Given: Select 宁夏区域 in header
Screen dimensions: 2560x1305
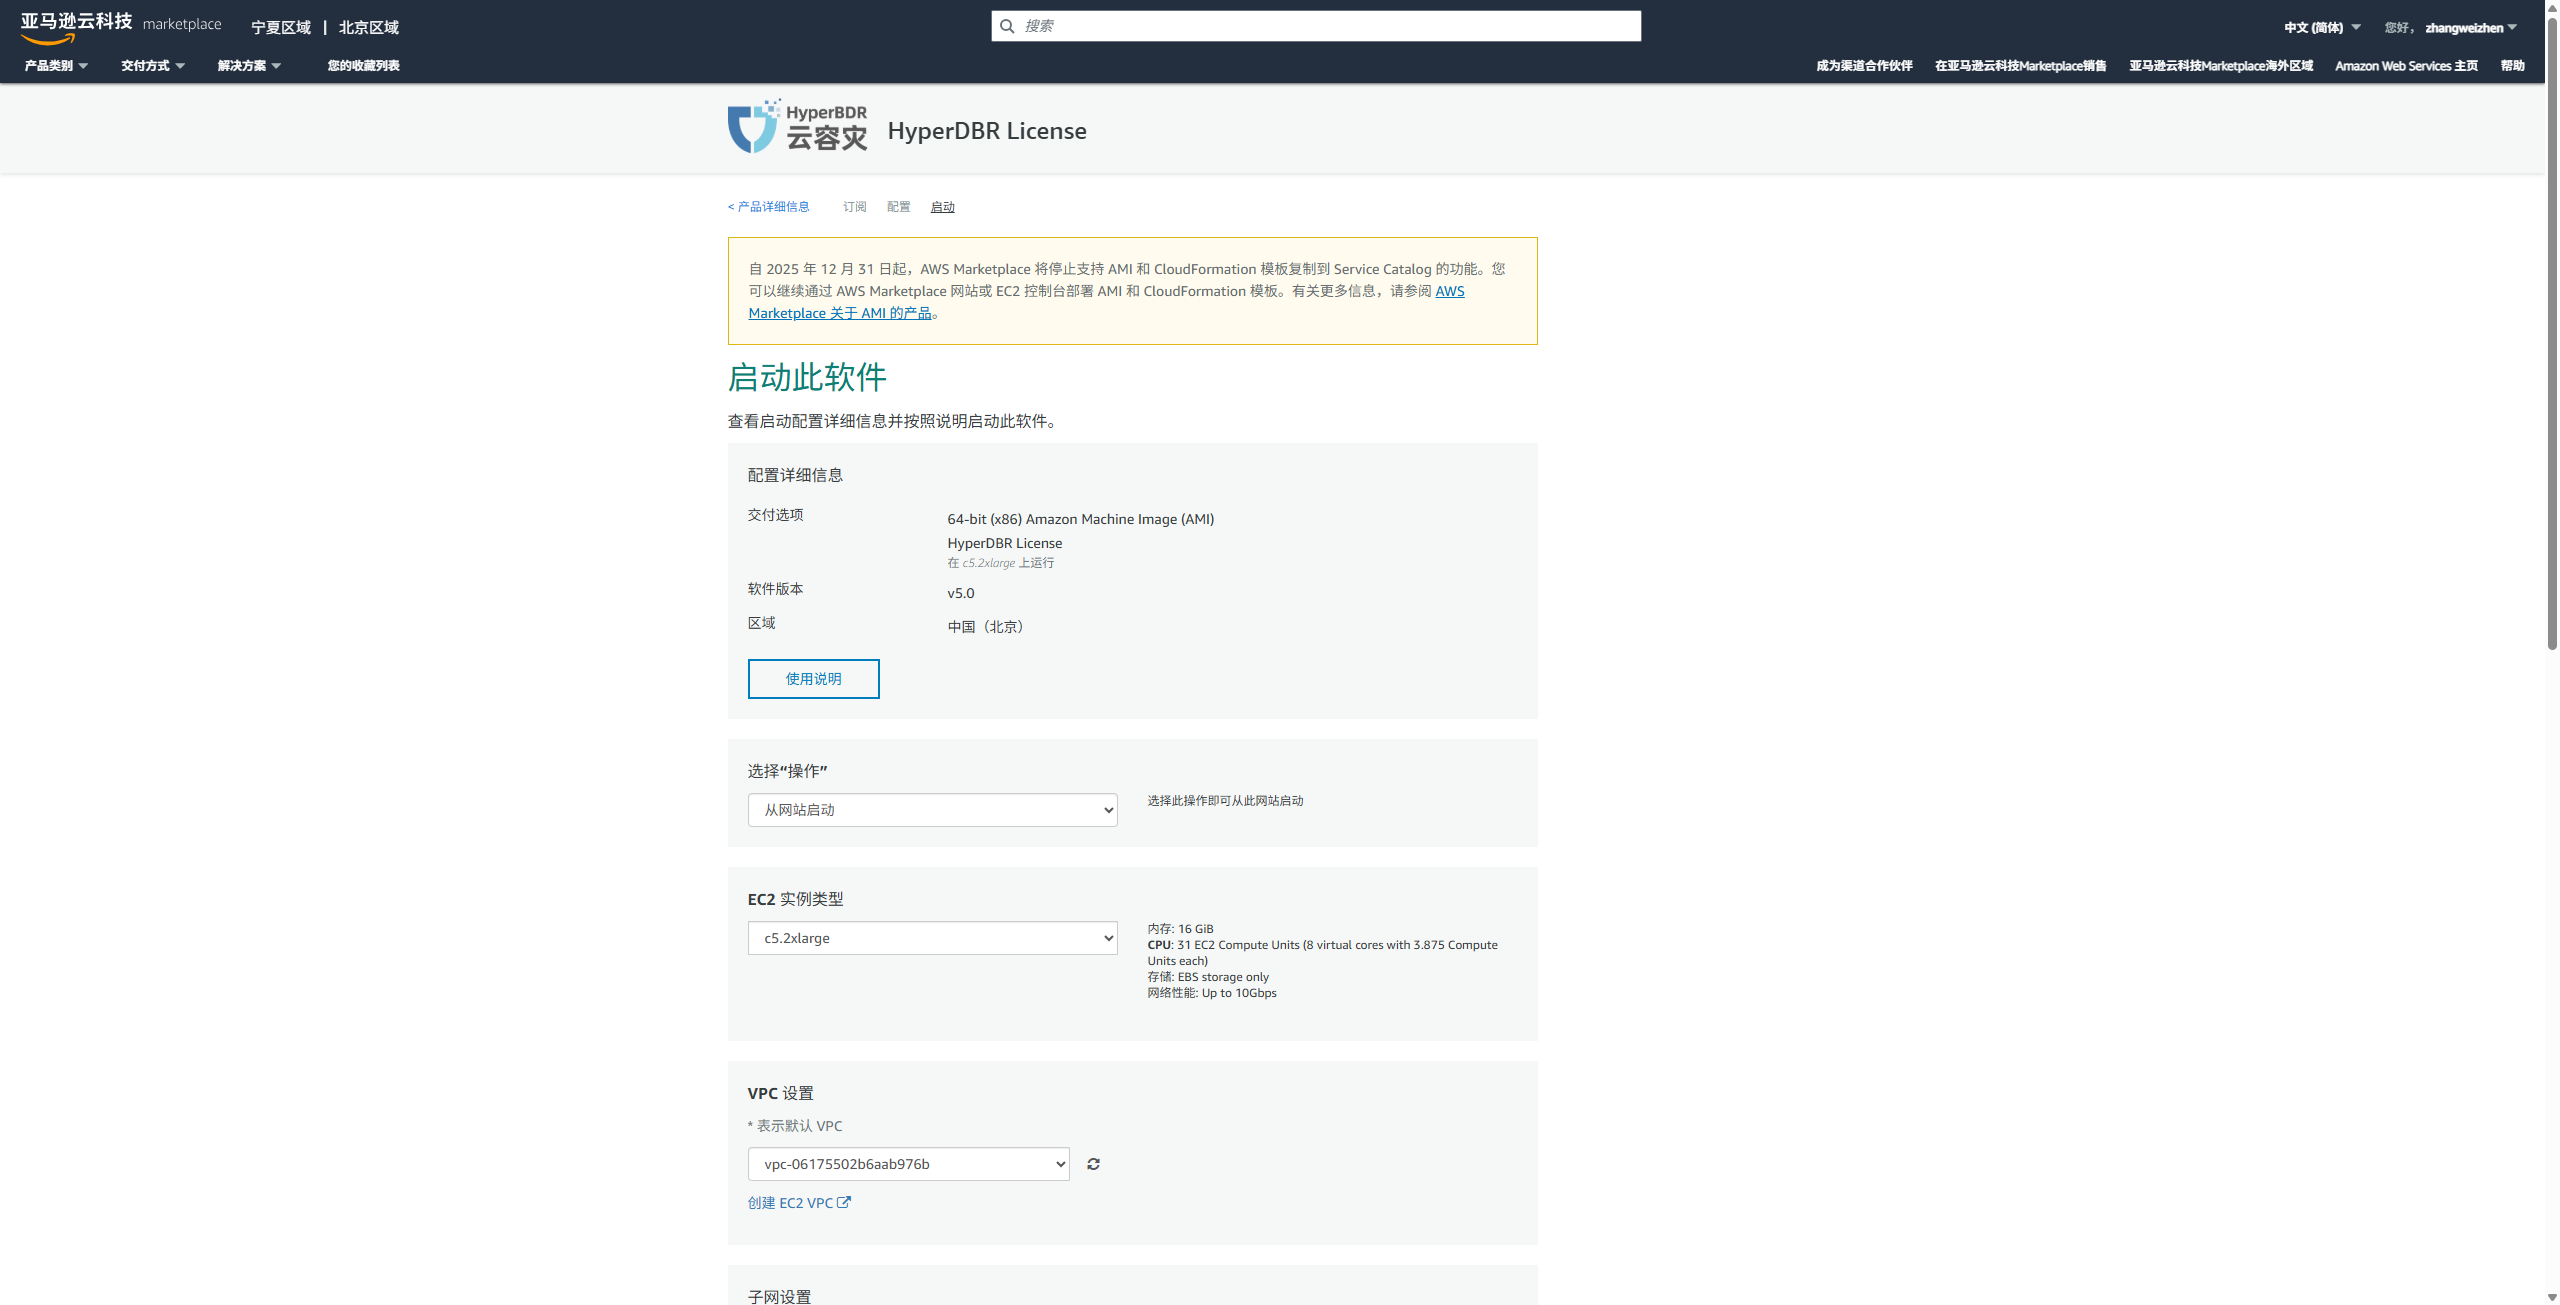Looking at the screenshot, I should [281, 28].
